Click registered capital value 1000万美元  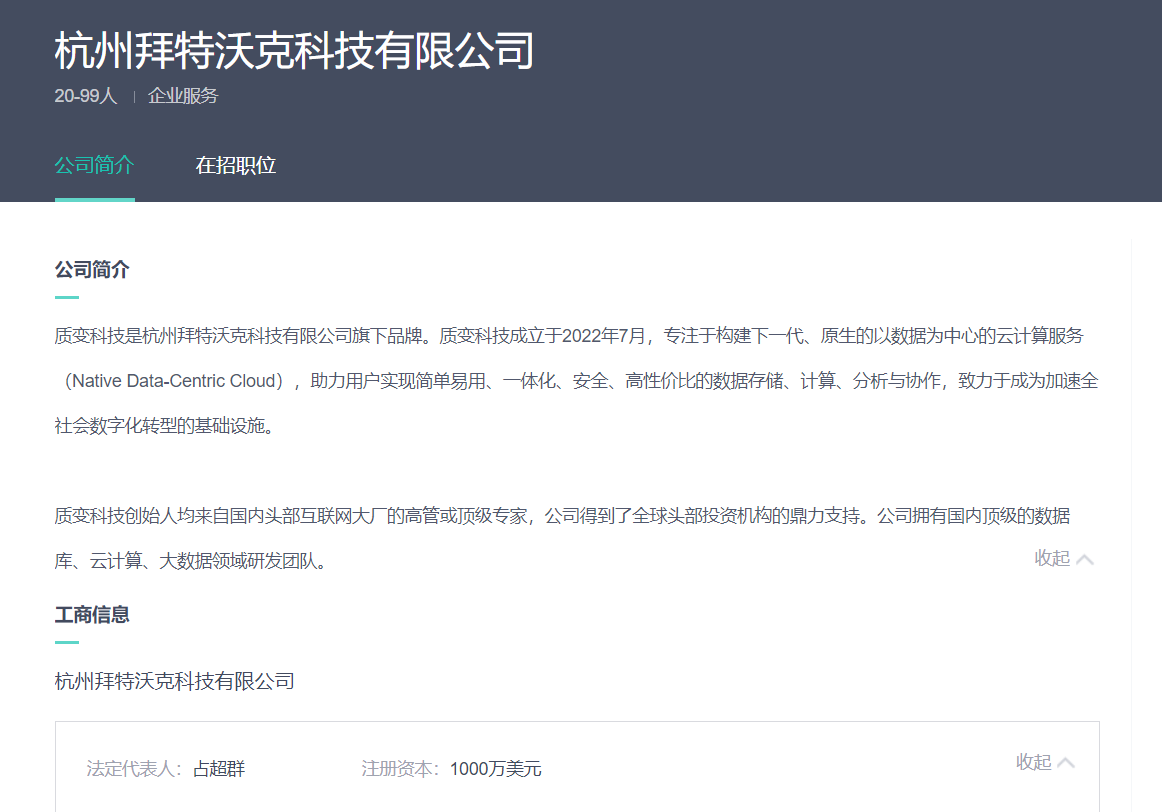(x=496, y=769)
